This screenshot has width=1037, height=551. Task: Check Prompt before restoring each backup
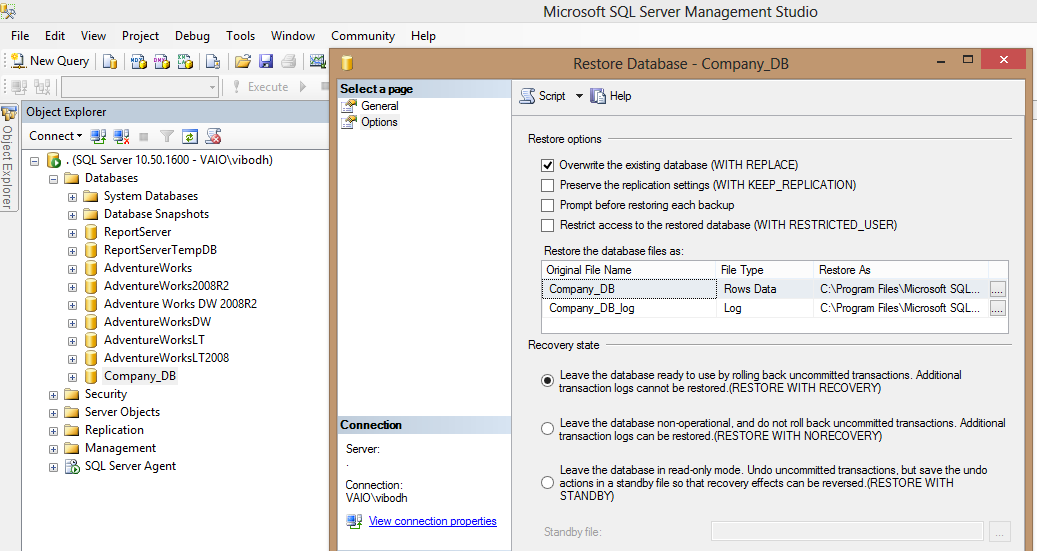click(547, 205)
